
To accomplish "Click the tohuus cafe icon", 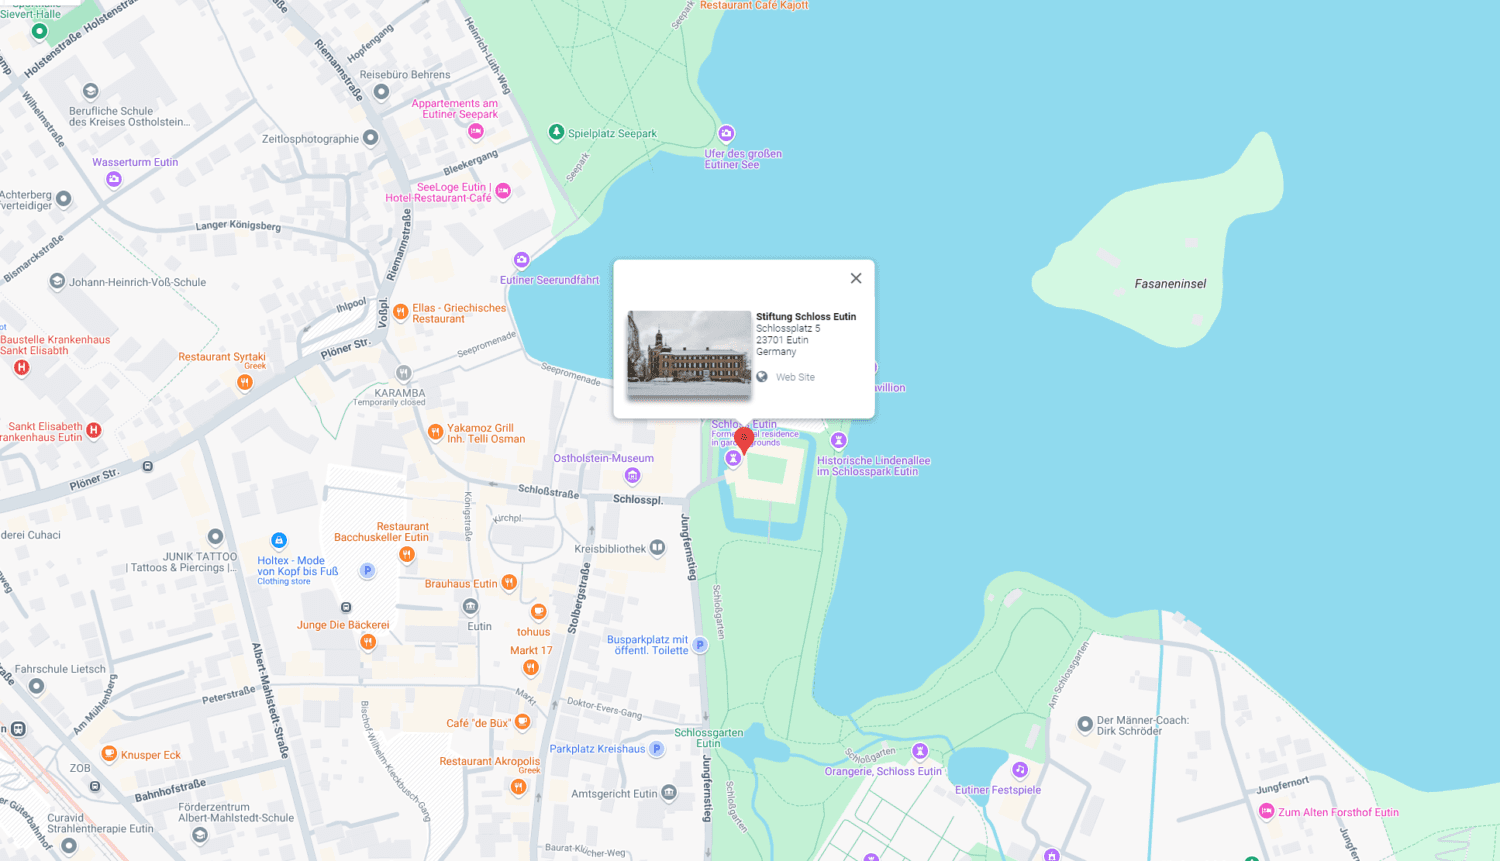I will (538, 611).
